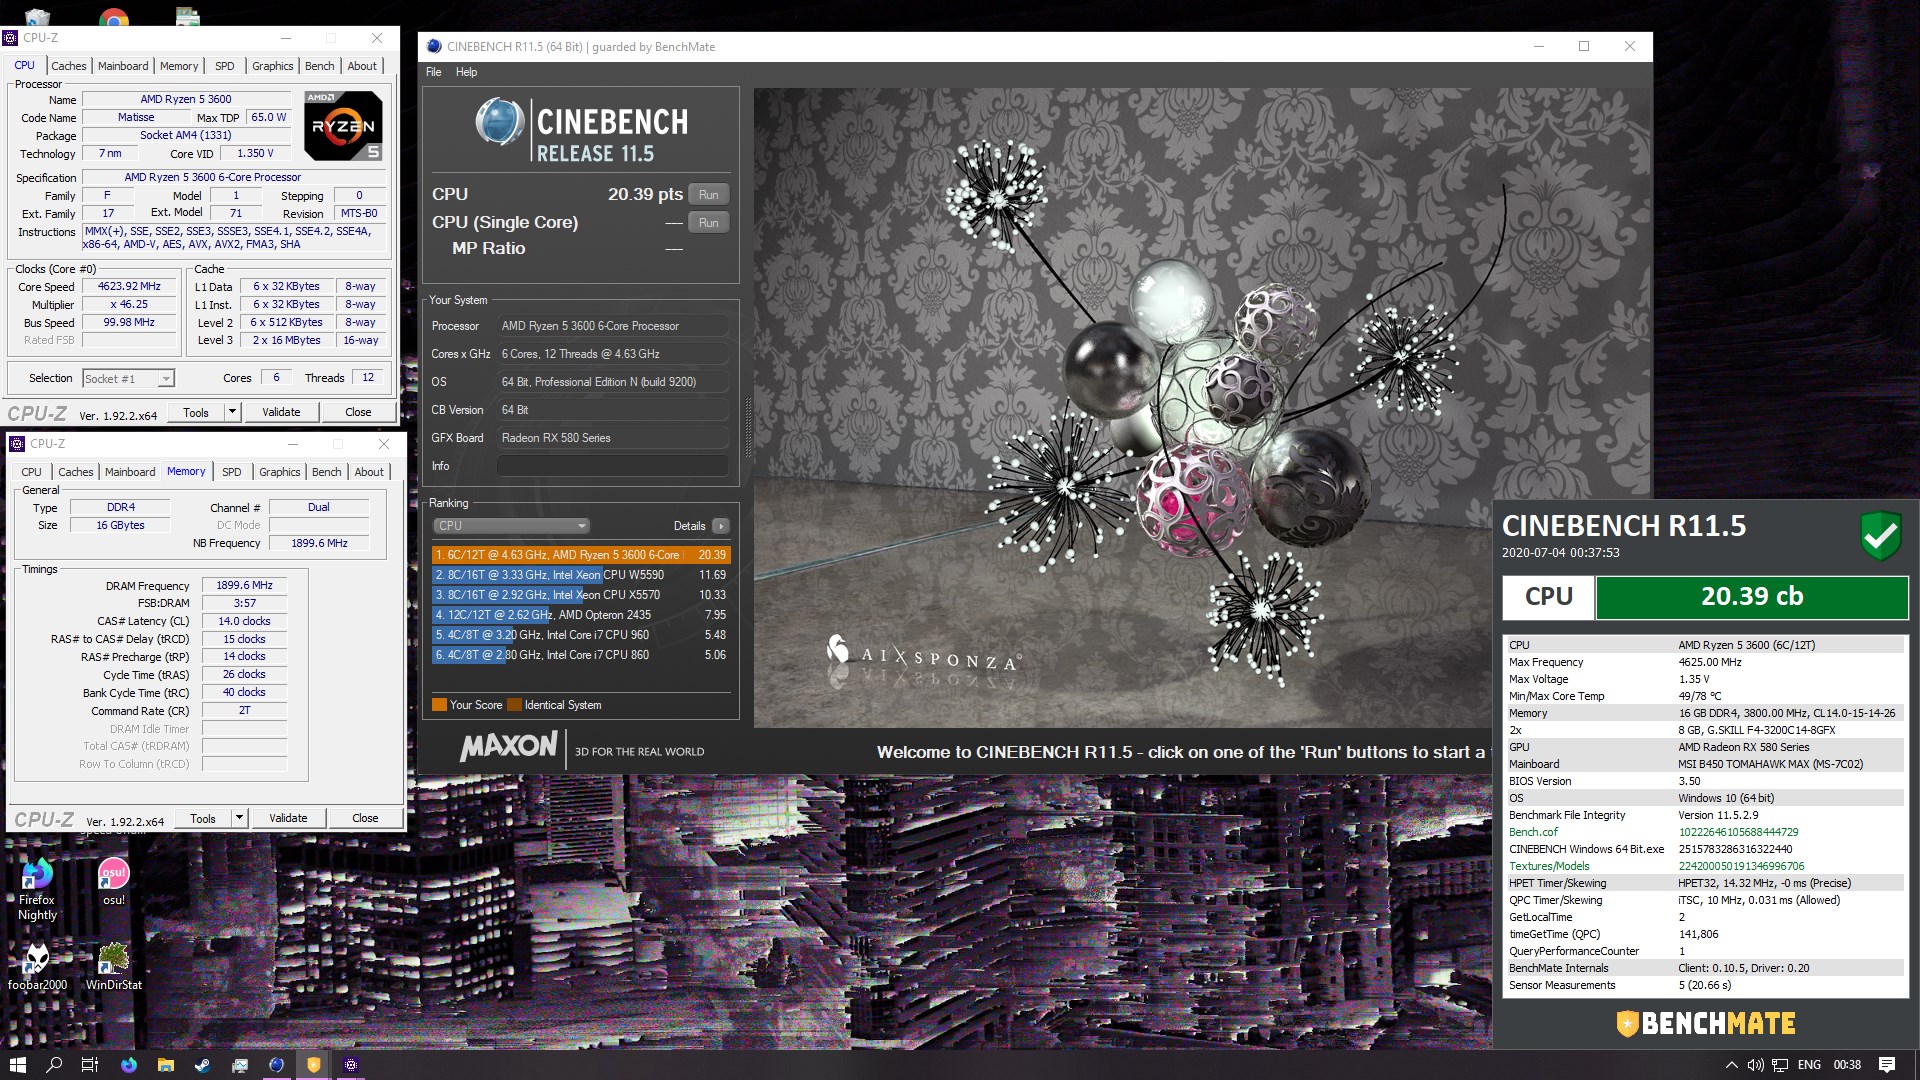This screenshot has width=1920, height=1080.
Task: Open Tools dropdown arrow in bottom CPU-Z
Action: [x=239, y=818]
